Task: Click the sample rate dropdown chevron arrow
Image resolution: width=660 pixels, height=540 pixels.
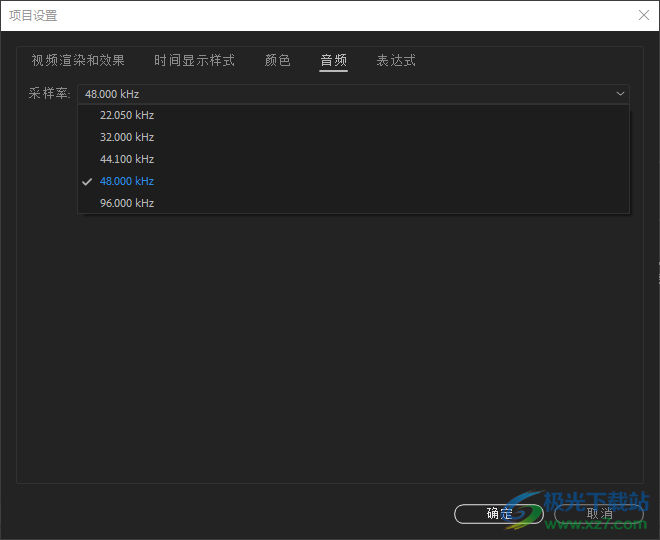Action: 620,94
